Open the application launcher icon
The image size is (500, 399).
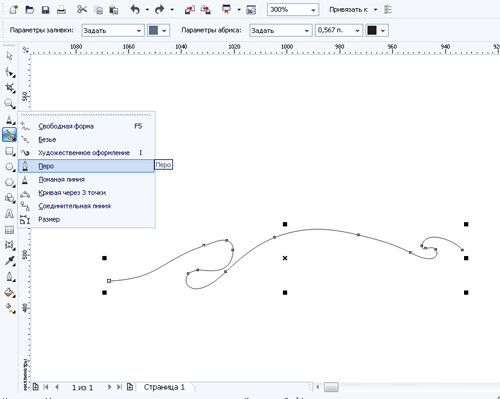coord(226,9)
